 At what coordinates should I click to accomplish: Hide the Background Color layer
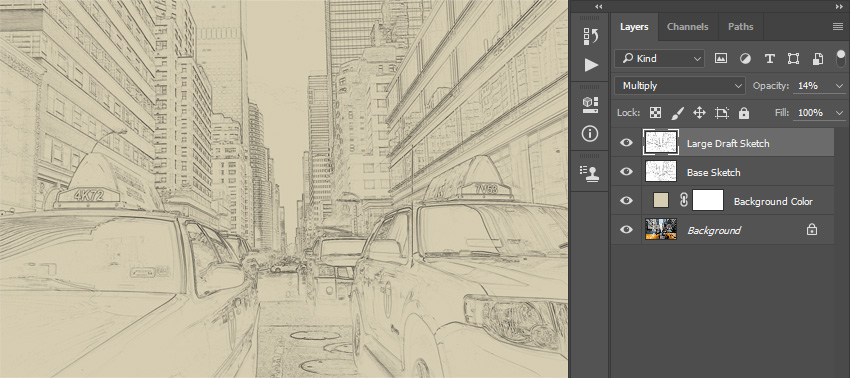(626, 201)
